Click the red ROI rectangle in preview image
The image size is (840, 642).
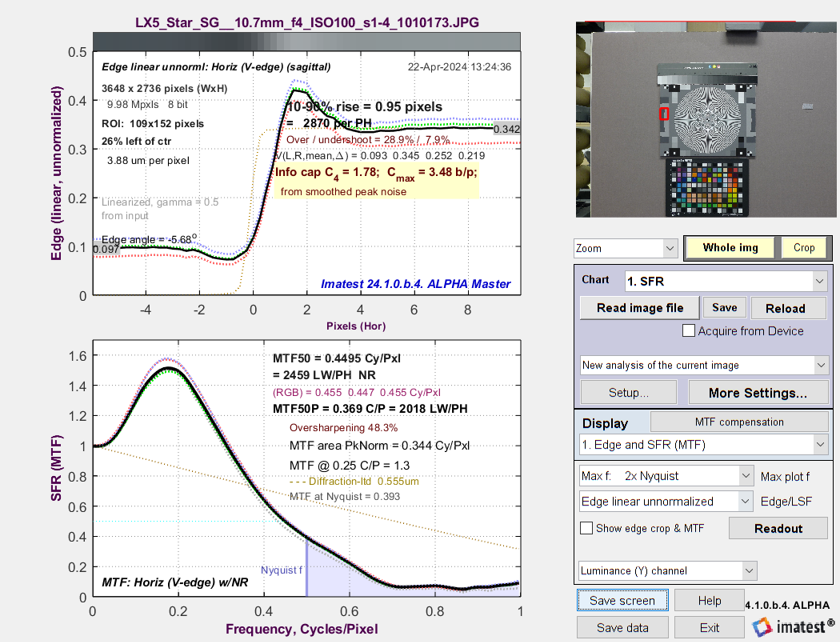click(664, 115)
